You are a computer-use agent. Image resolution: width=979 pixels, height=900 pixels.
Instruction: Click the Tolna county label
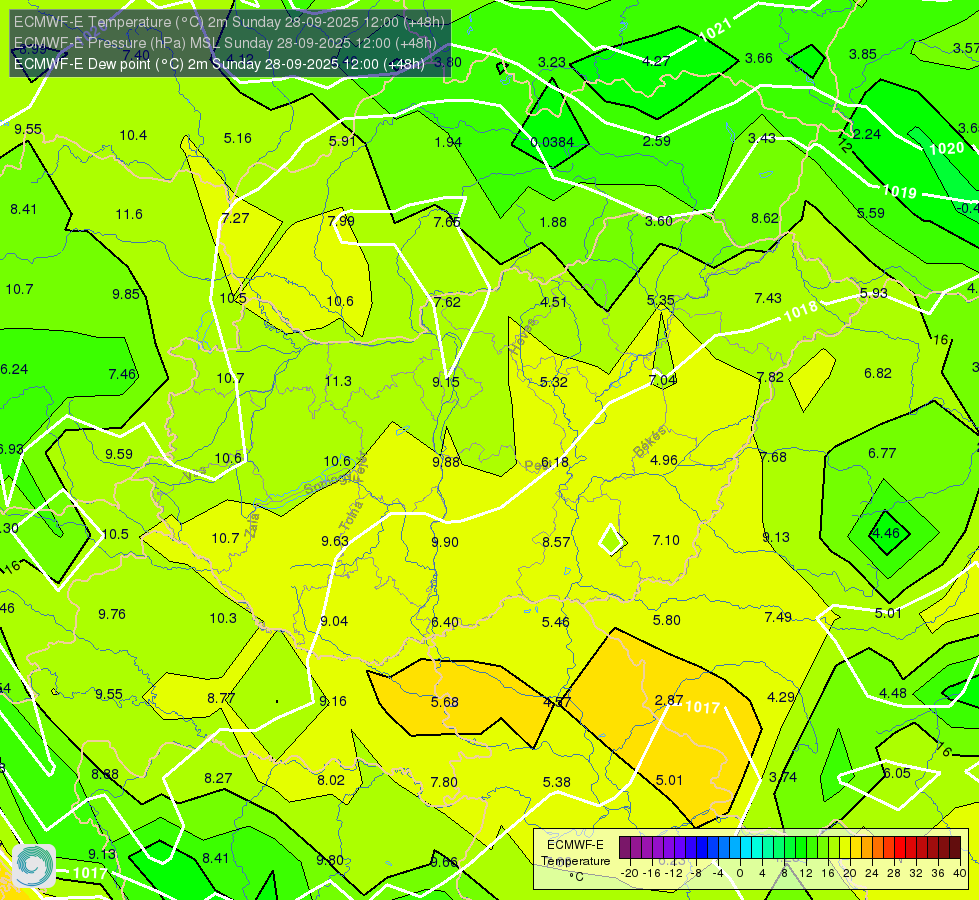tap(351, 517)
